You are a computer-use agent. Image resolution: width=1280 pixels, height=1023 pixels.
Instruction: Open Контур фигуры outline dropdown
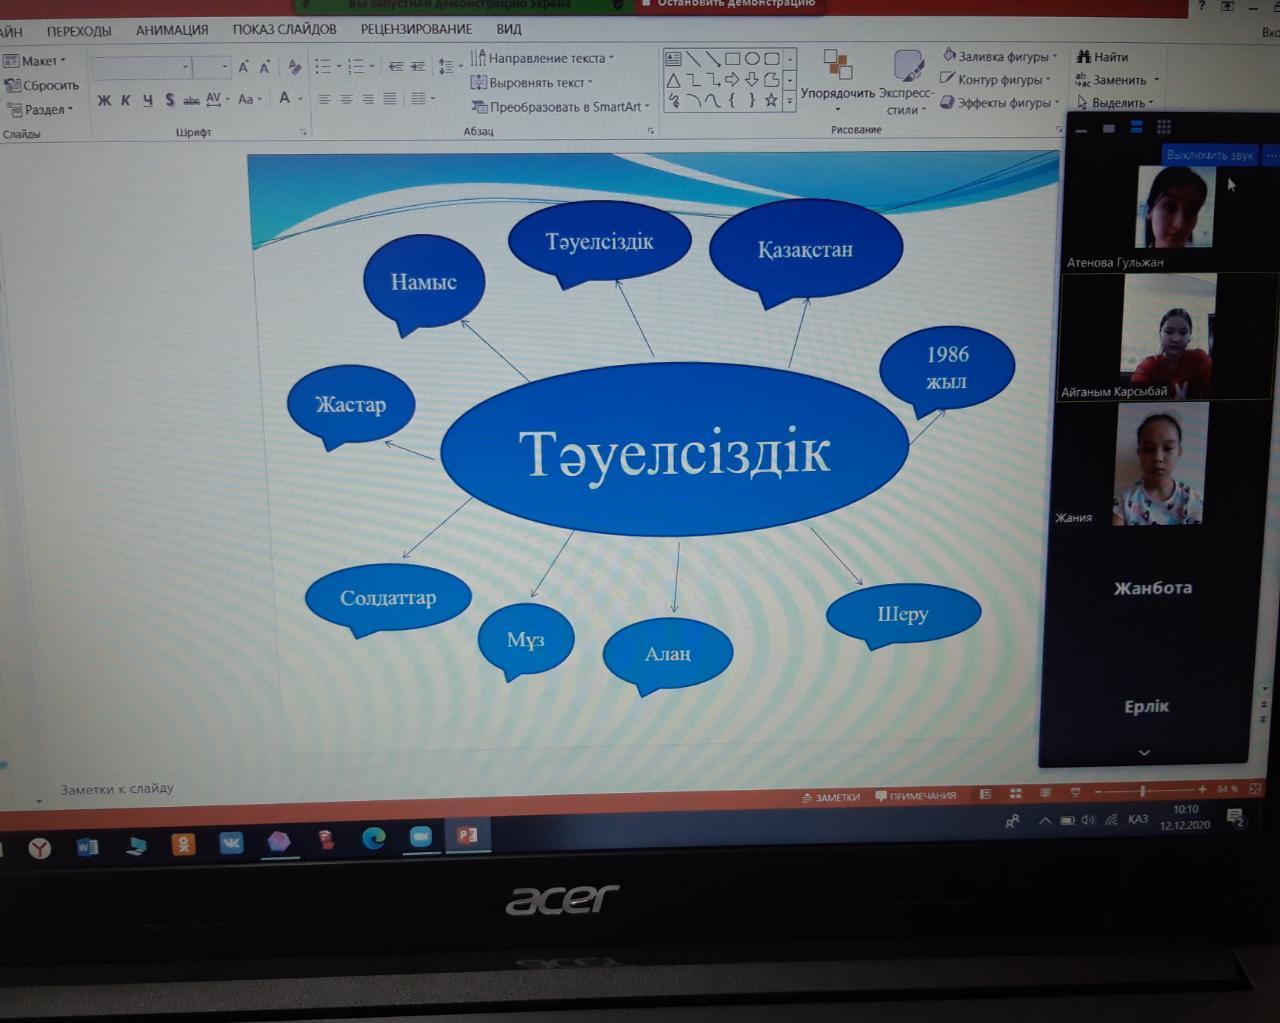point(996,79)
